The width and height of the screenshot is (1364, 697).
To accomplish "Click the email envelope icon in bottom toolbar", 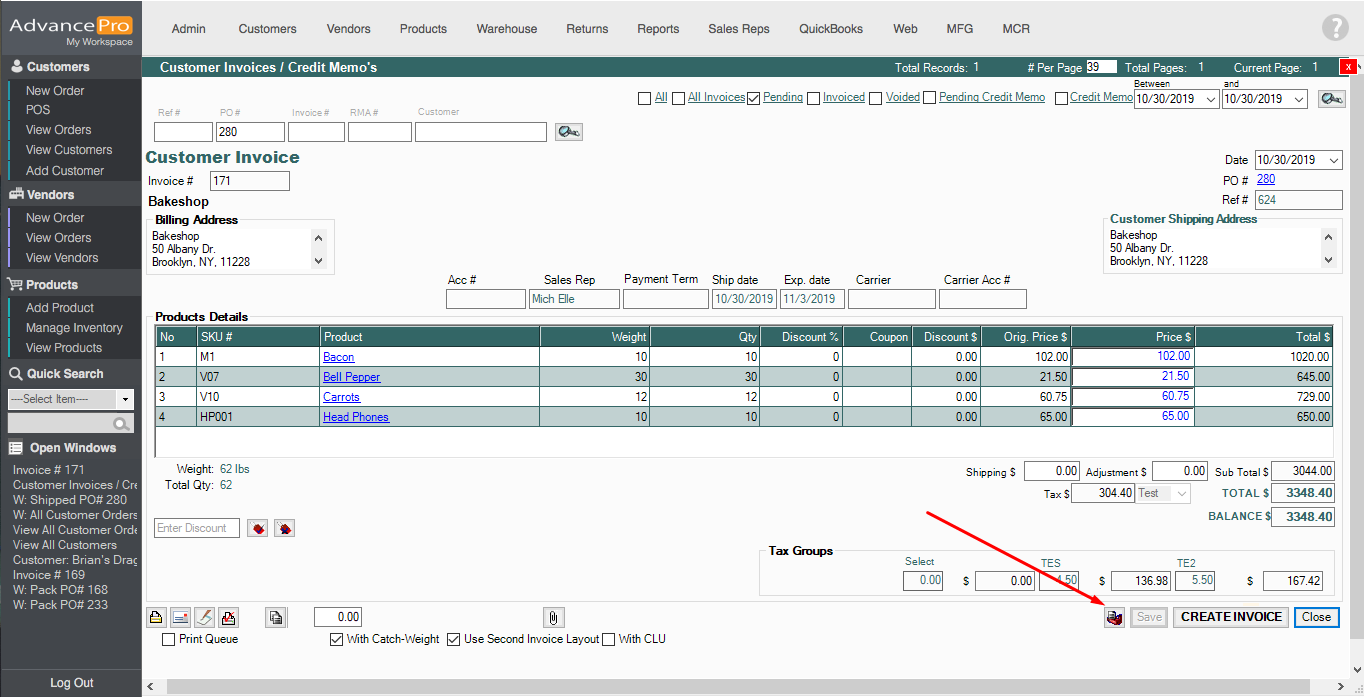I will pos(180,617).
